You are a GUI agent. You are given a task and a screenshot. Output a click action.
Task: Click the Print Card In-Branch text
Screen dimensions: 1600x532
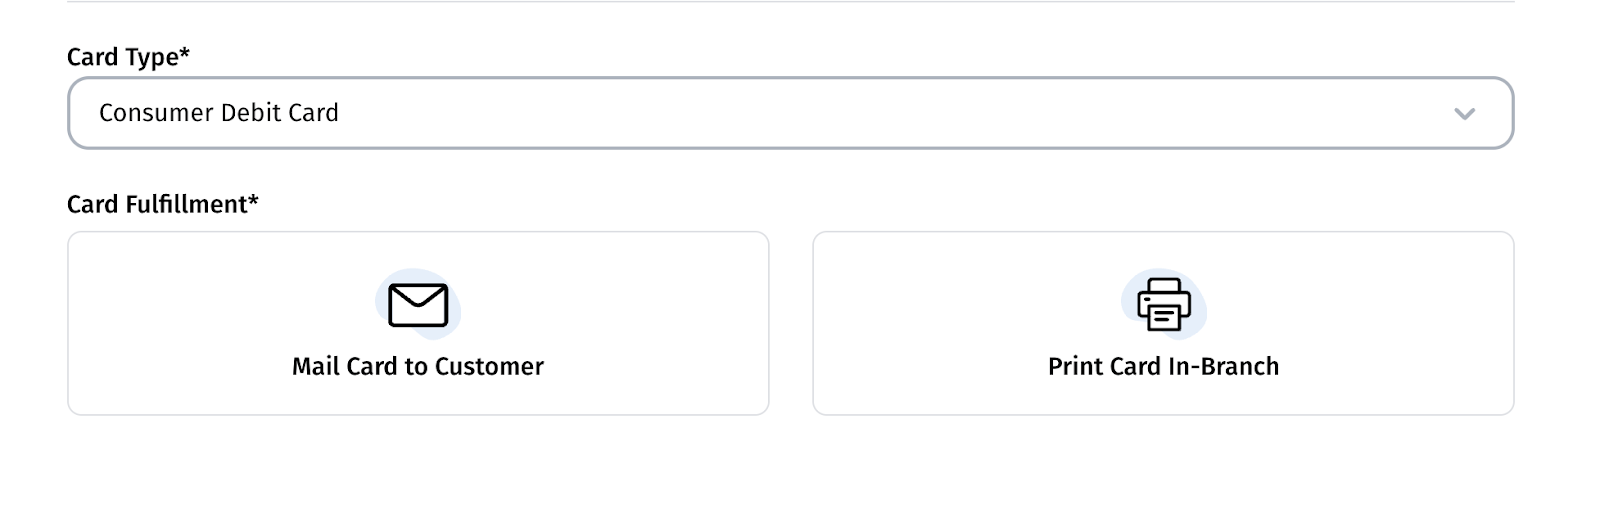[x=1163, y=367]
